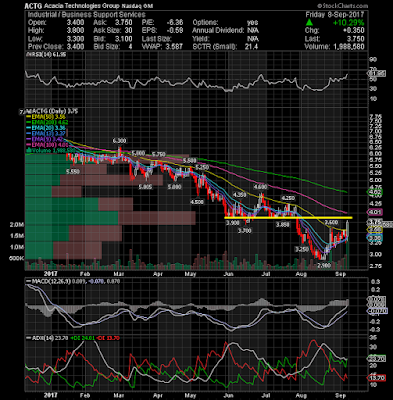
Task: Click the +10.29% percent change value
Action: tap(348, 23)
